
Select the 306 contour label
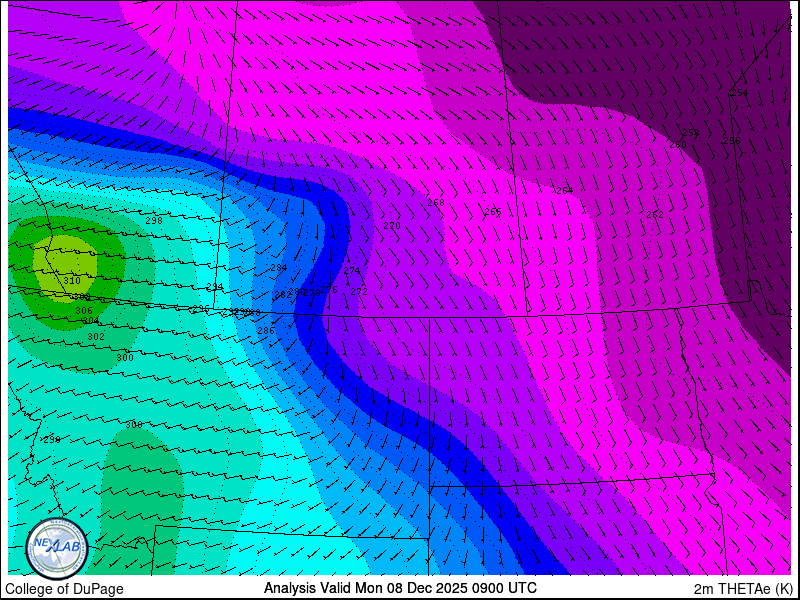click(x=84, y=310)
